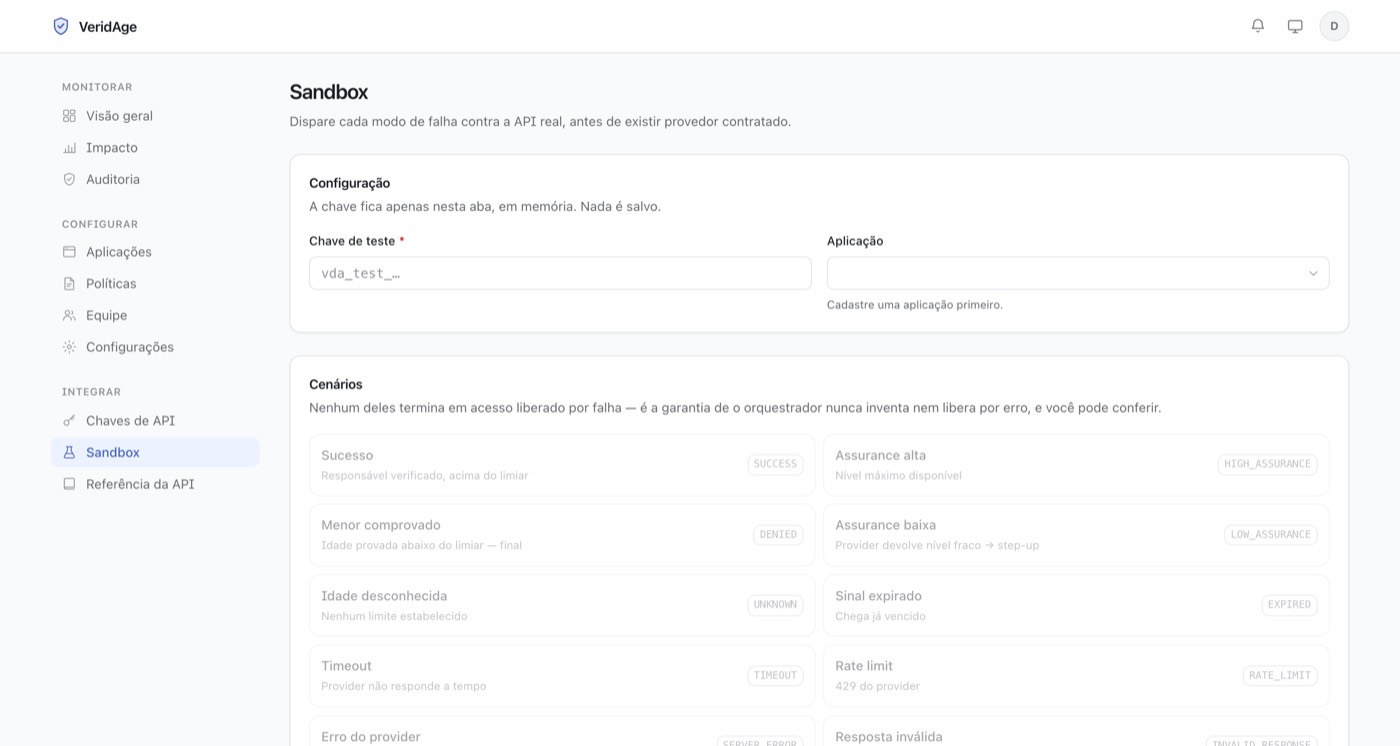This screenshot has height=746, width=1400.
Task: Click the DENIED code badge
Action: click(778, 535)
